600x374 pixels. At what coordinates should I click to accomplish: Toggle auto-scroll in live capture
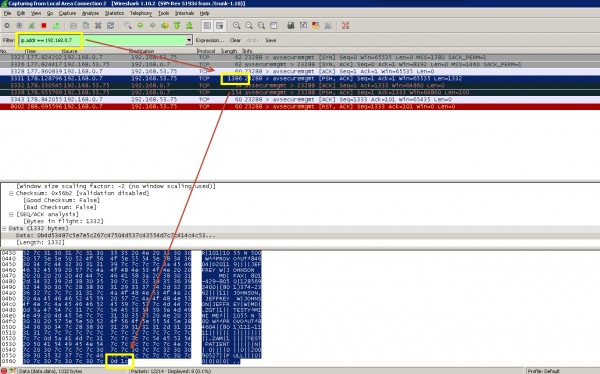coord(219,26)
